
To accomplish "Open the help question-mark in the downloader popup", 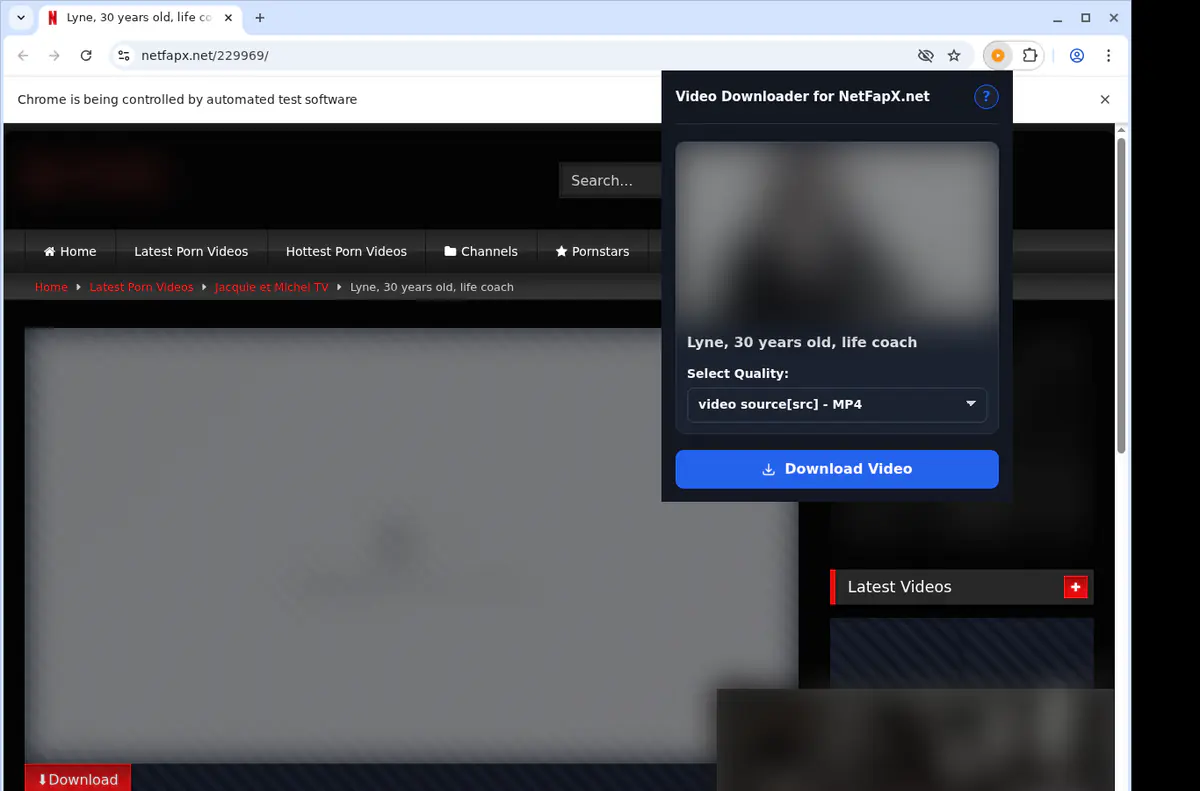I will click(986, 97).
